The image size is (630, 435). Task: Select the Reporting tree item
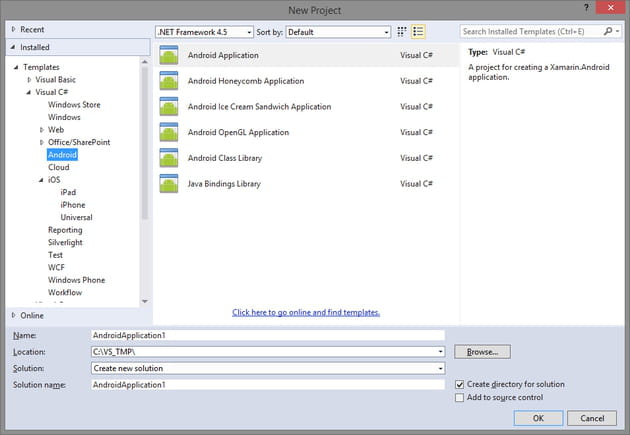click(65, 230)
